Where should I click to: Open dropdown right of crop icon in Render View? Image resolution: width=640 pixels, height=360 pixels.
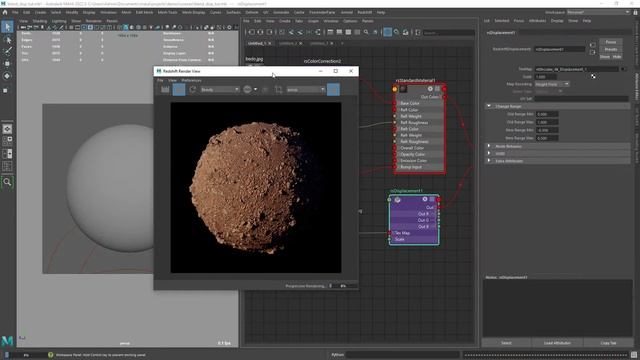tap(306, 89)
